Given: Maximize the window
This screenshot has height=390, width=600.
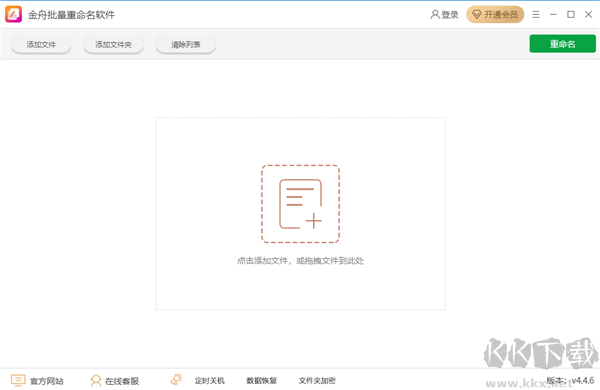Looking at the screenshot, I should (571, 15).
